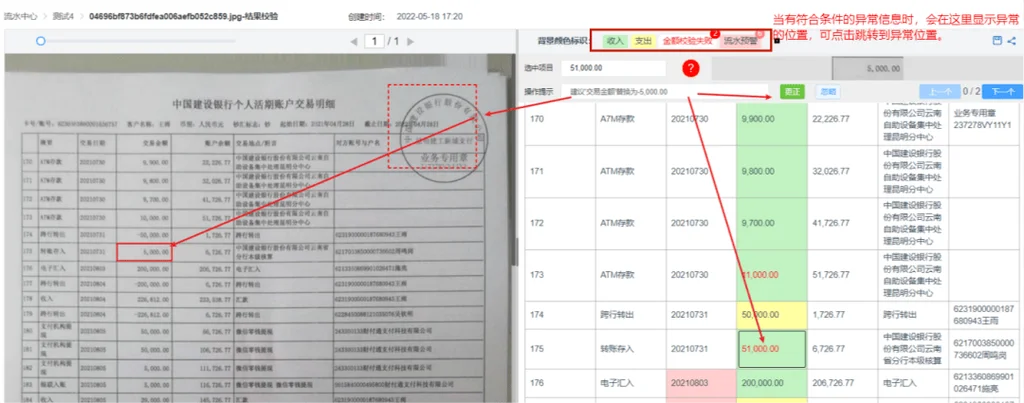Viewport: 1024px width, 403px height.
Task: Select the green 收入 color tag
Action: coord(615,40)
